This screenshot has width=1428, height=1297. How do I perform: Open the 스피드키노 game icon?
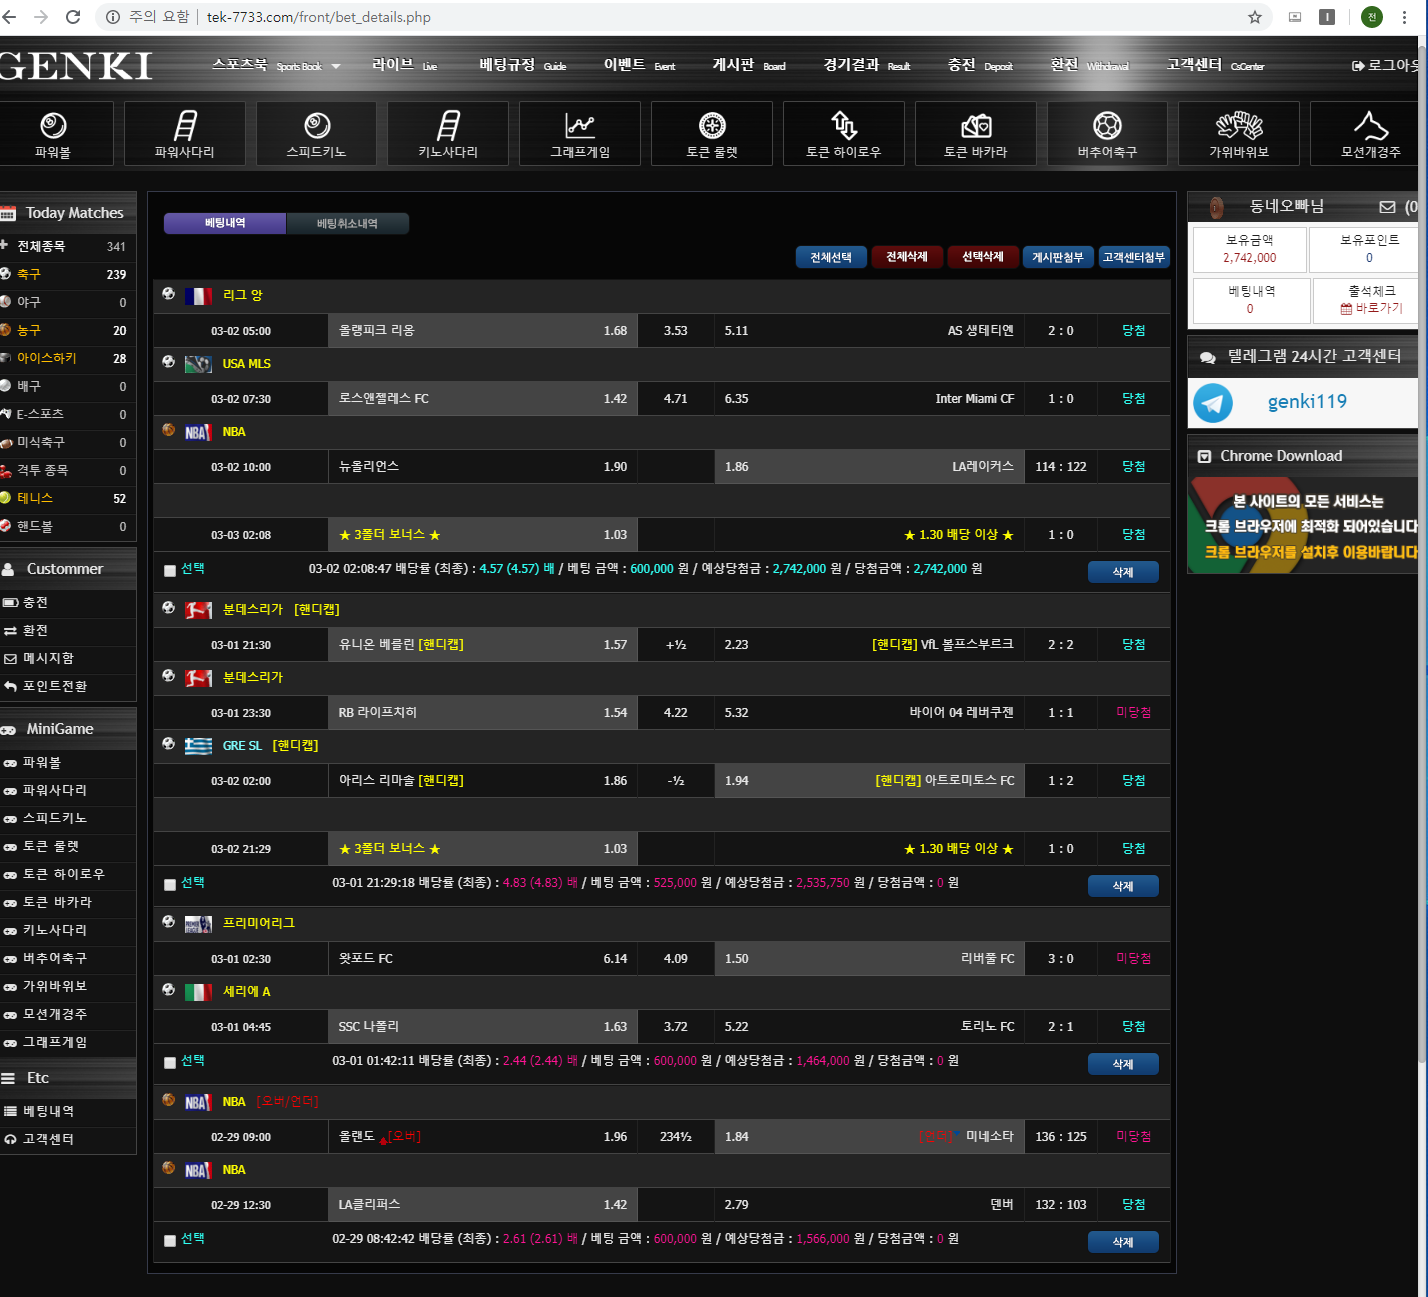(317, 126)
